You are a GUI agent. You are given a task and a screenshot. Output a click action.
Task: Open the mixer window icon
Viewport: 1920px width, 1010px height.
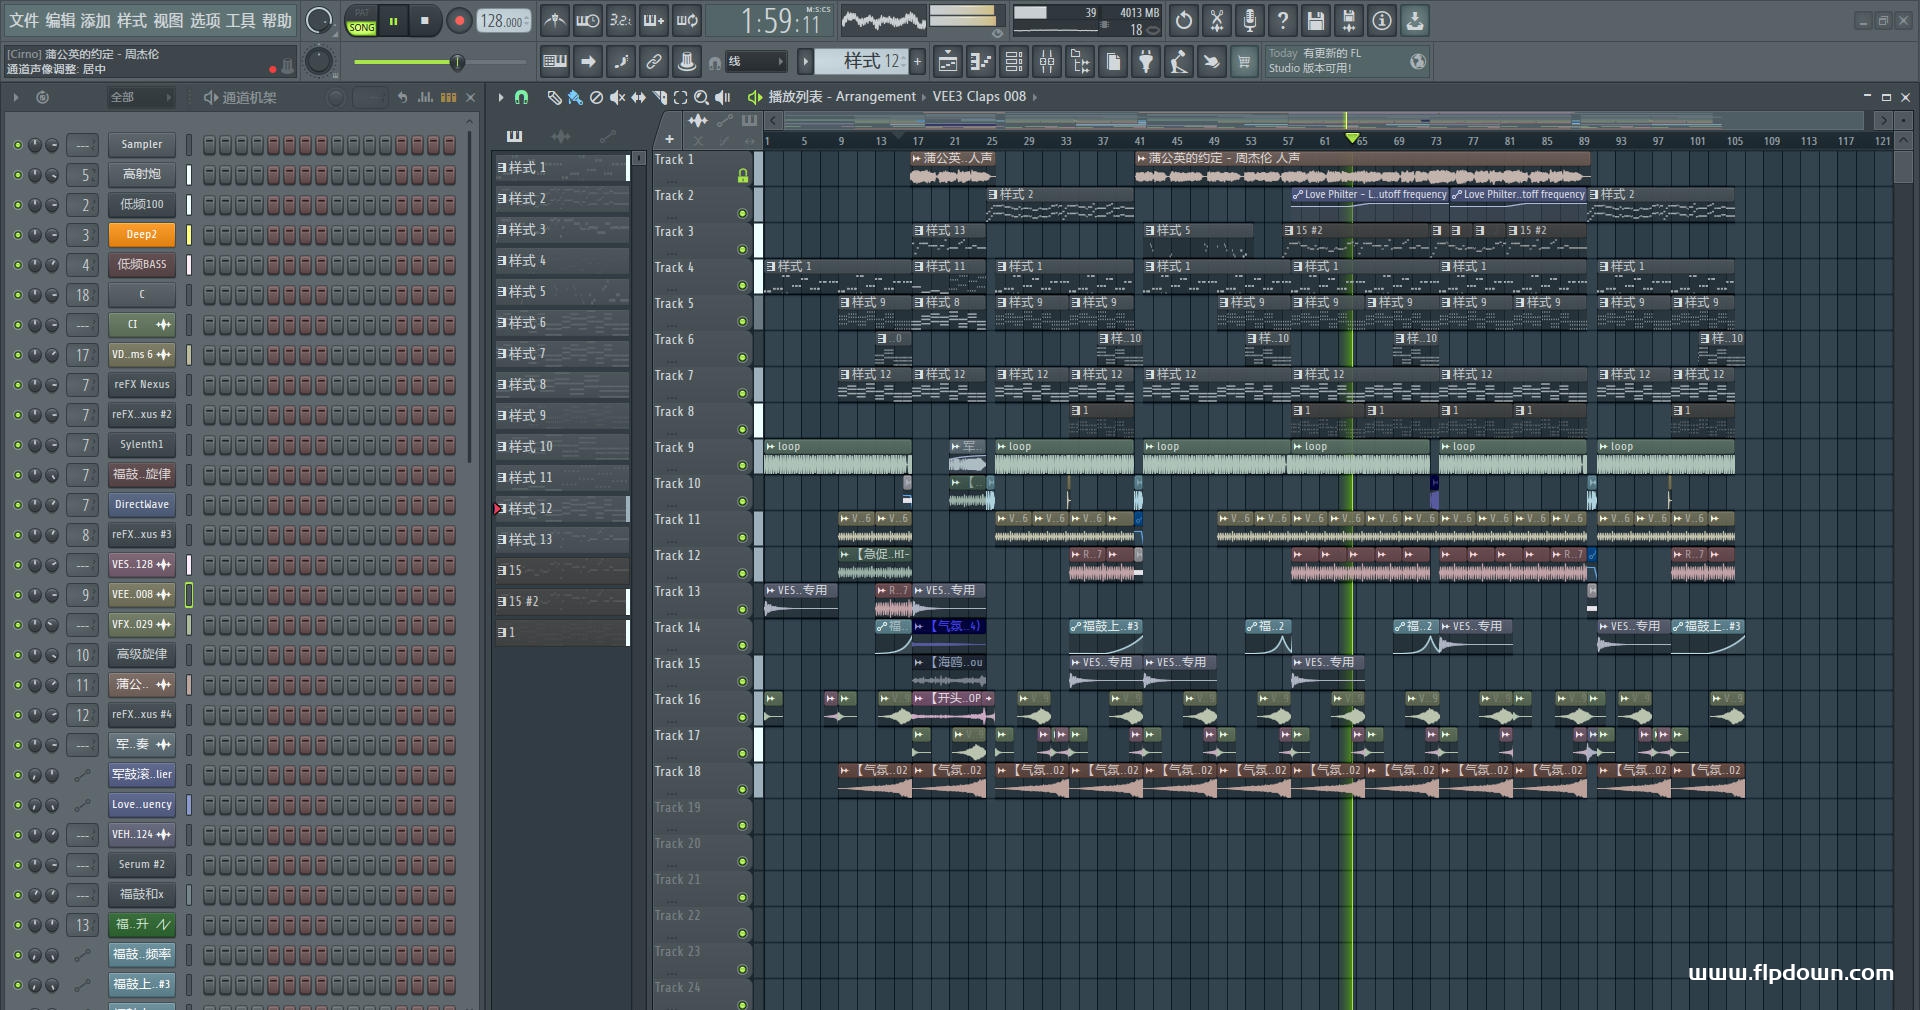[1047, 62]
